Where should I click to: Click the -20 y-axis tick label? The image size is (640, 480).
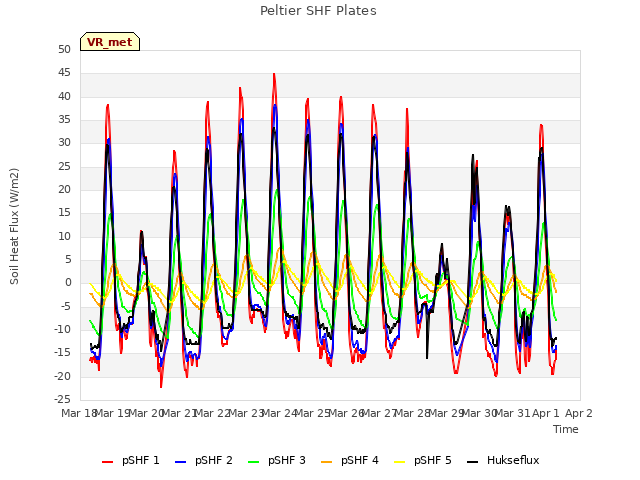62,376
